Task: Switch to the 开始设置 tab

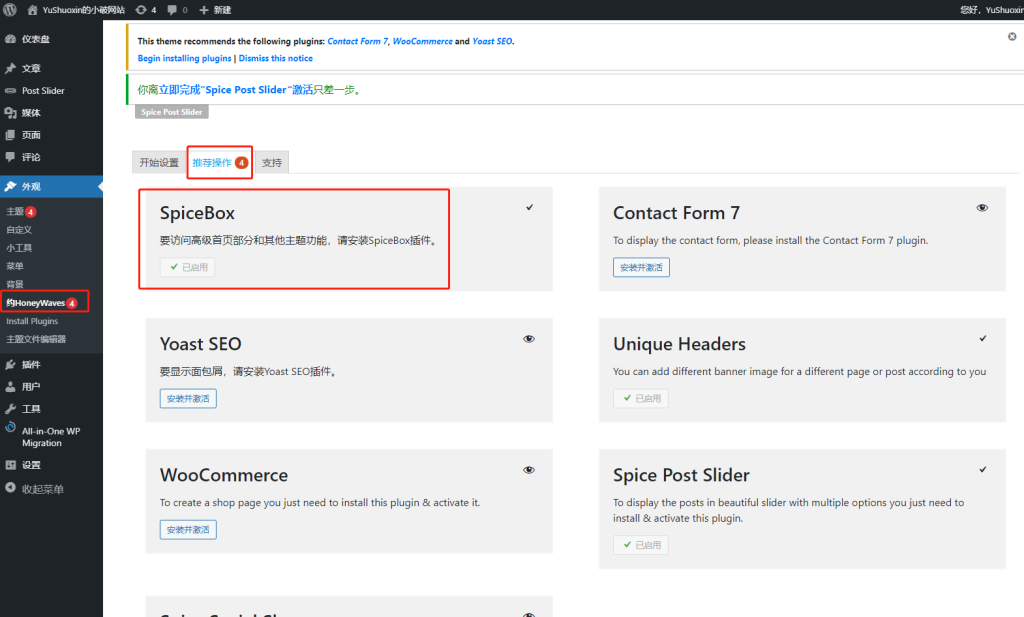Action: pyautogui.click(x=159, y=162)
